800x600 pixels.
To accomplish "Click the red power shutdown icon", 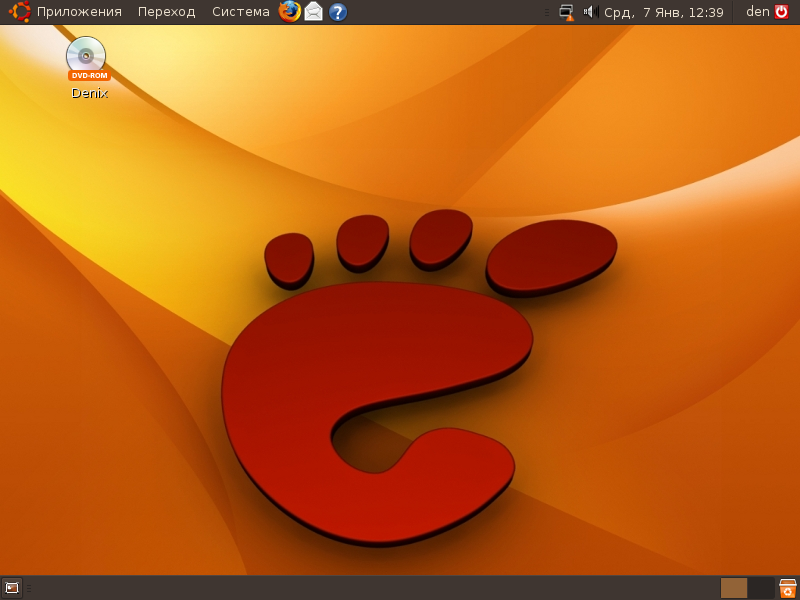I will [781, 12].
